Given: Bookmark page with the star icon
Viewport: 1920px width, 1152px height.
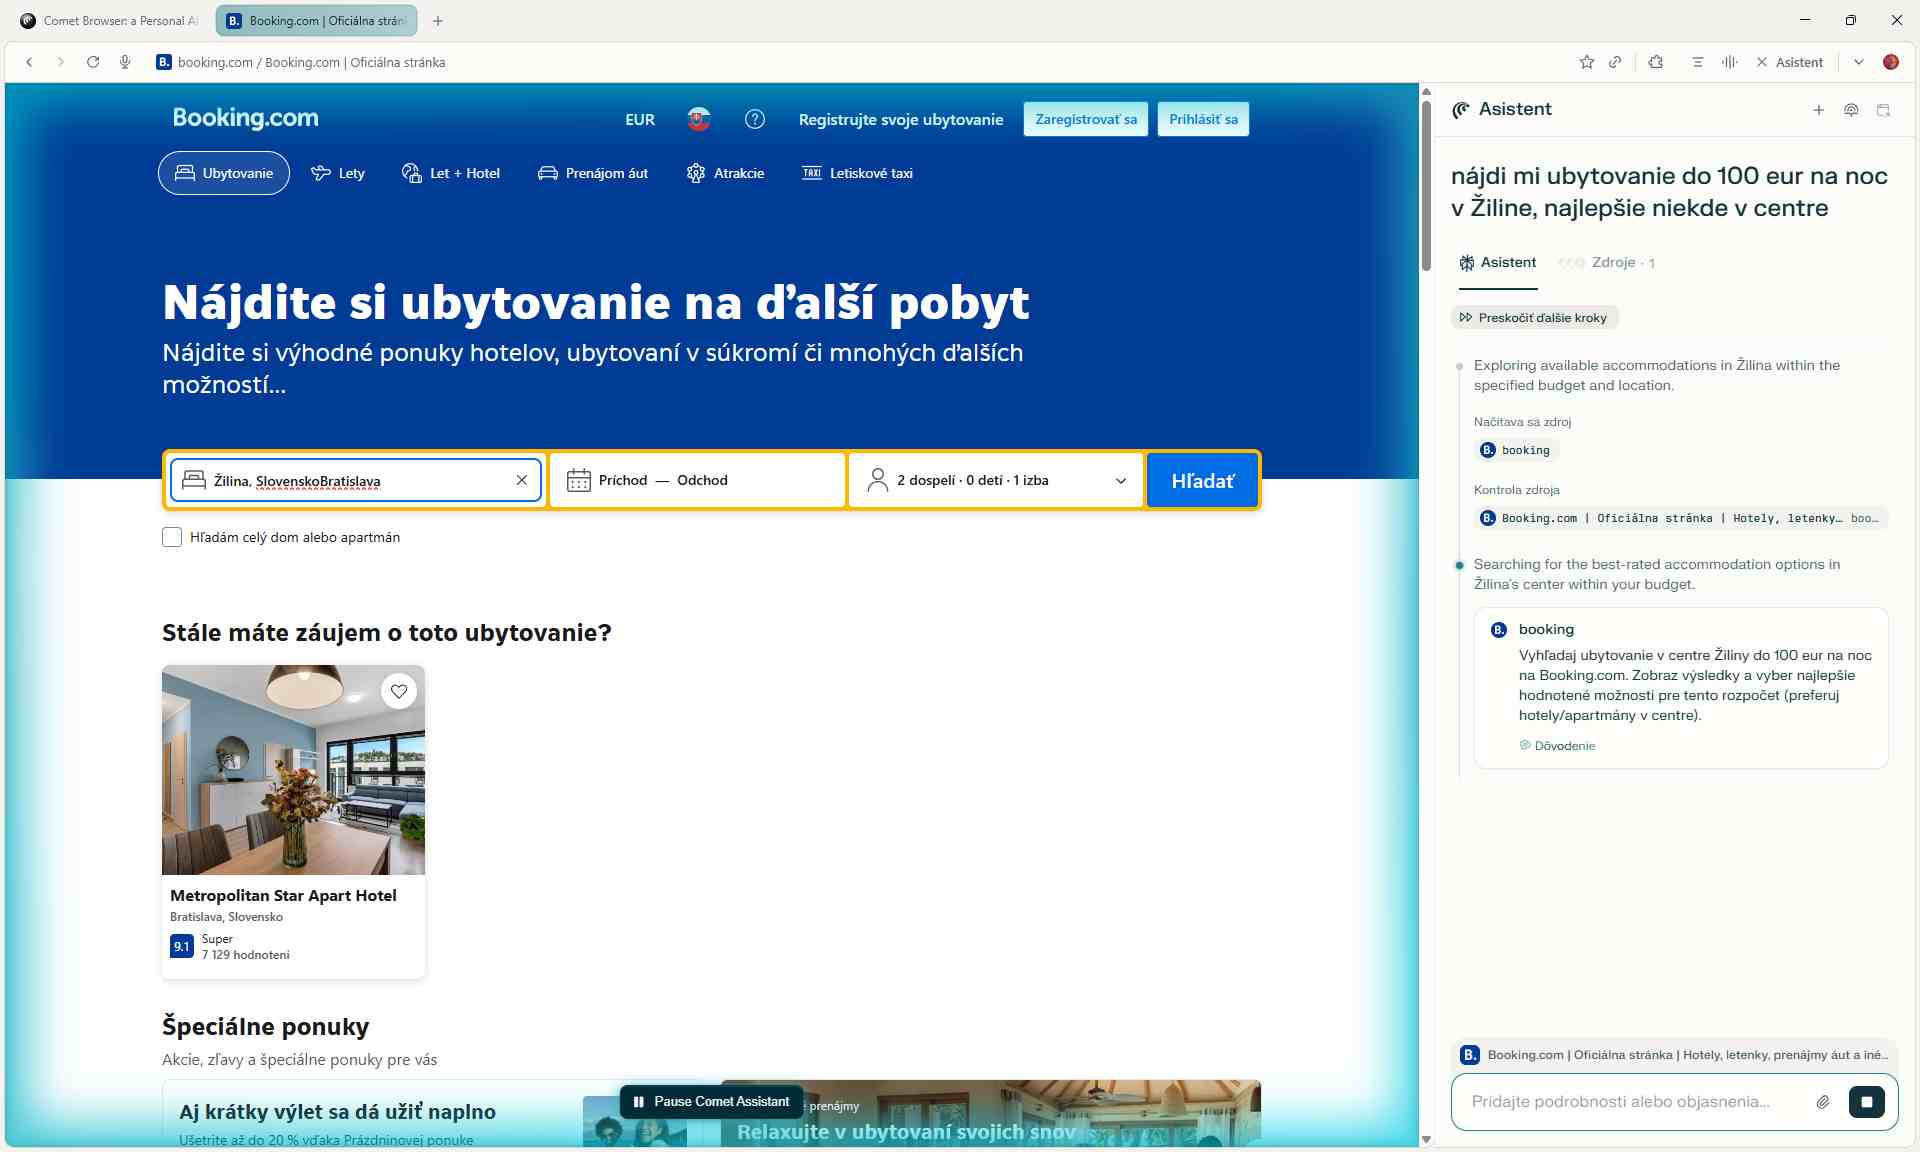Looking at the screenshot, I should click(1586, 62).
